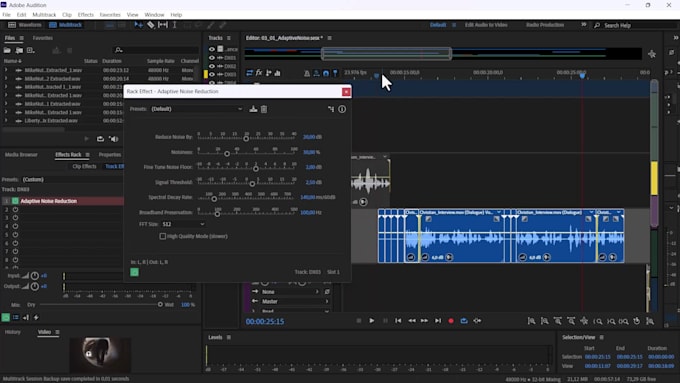Open the Favorites menu in the menu bar
The width and height of the screenshot is (680, 383).
coord(110,15)
